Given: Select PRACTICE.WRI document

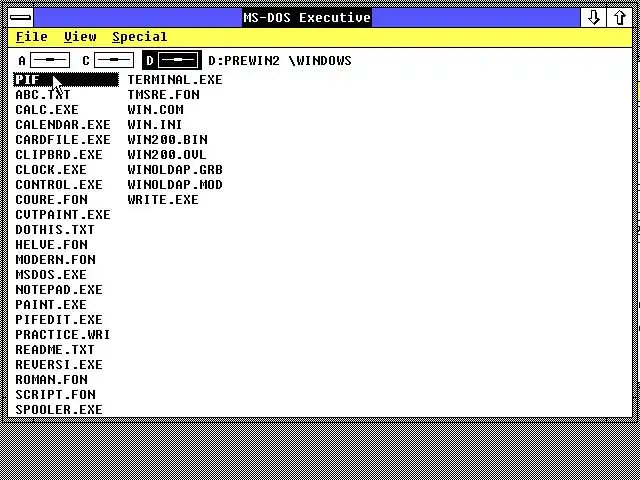Looking at the screenshot, I should pyautogui.click(x=62, y=335).
